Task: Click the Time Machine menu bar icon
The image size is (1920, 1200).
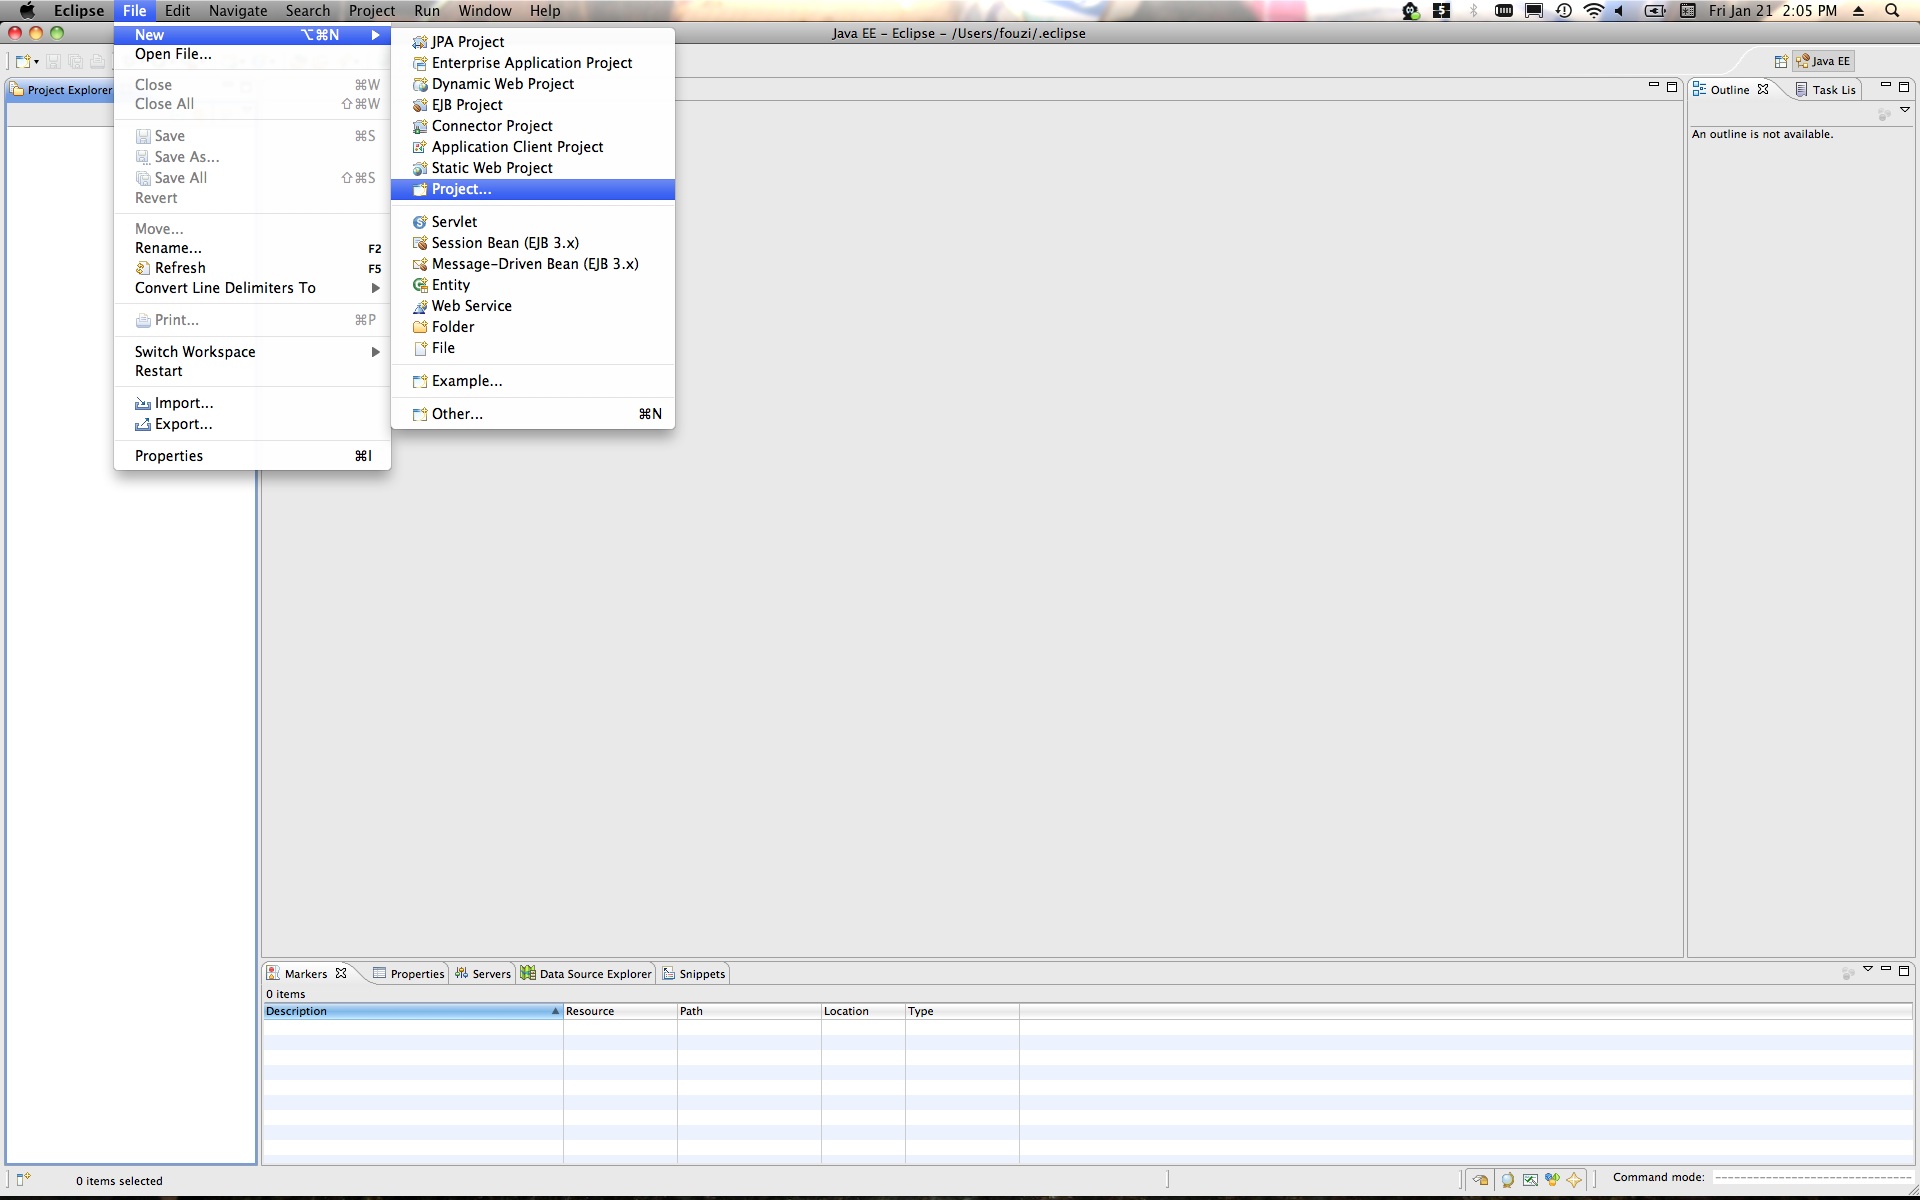Action: 1564,11
